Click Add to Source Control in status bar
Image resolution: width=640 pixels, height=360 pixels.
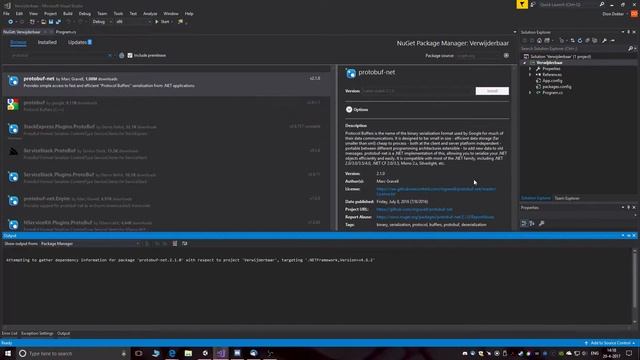point(611,343)
